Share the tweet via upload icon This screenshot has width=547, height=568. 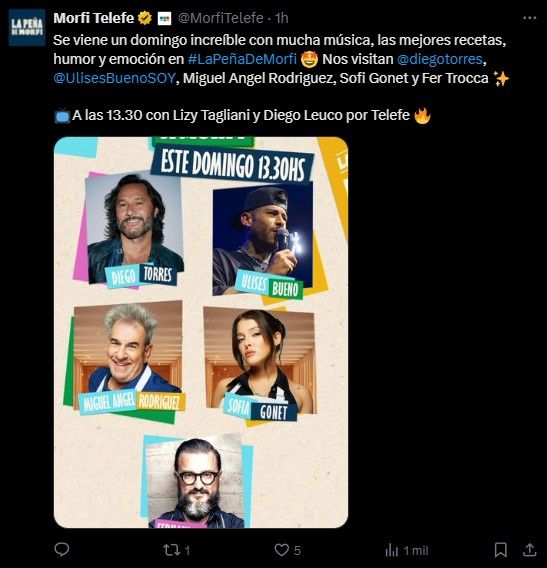tap(529, 550)
